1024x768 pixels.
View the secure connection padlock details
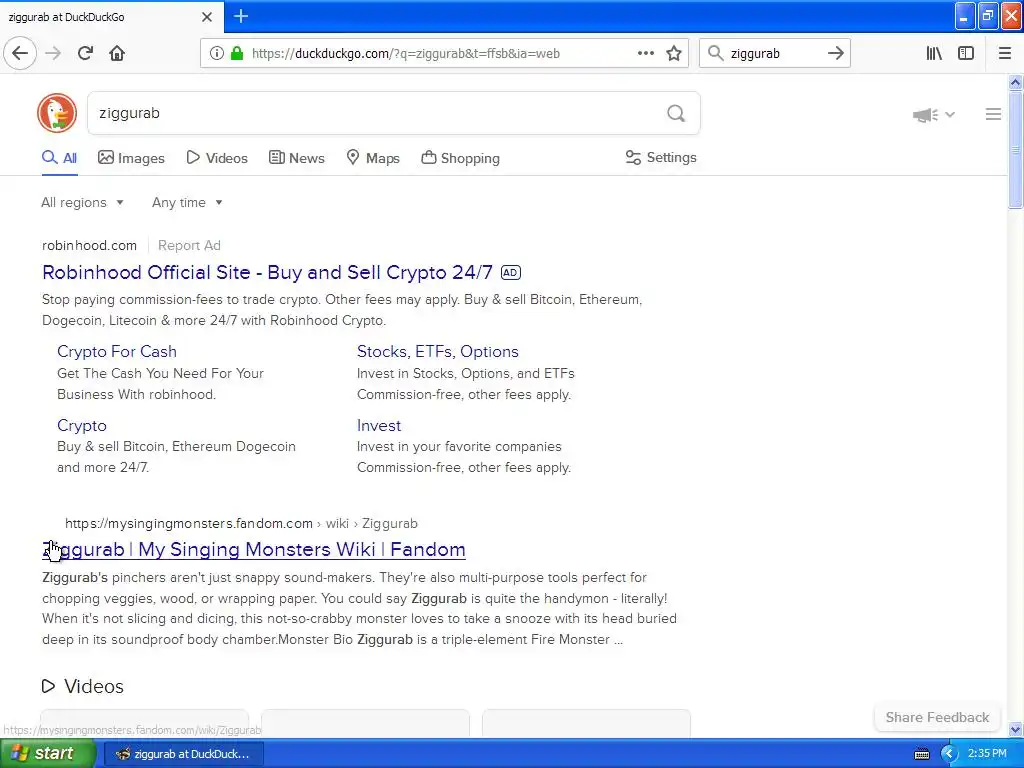236,53
